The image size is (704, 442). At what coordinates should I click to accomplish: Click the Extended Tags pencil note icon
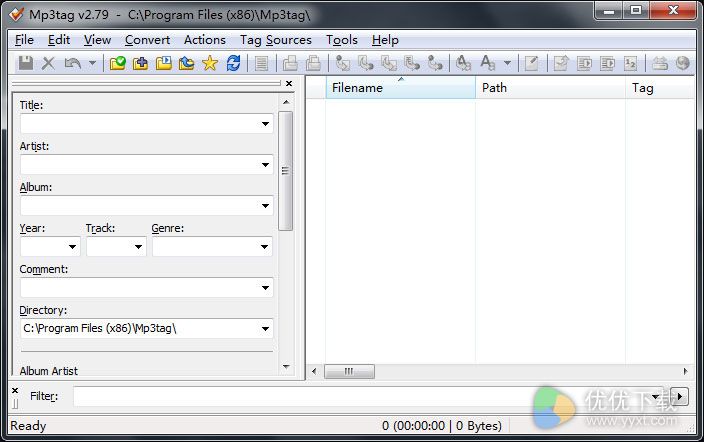pos(532,63)
